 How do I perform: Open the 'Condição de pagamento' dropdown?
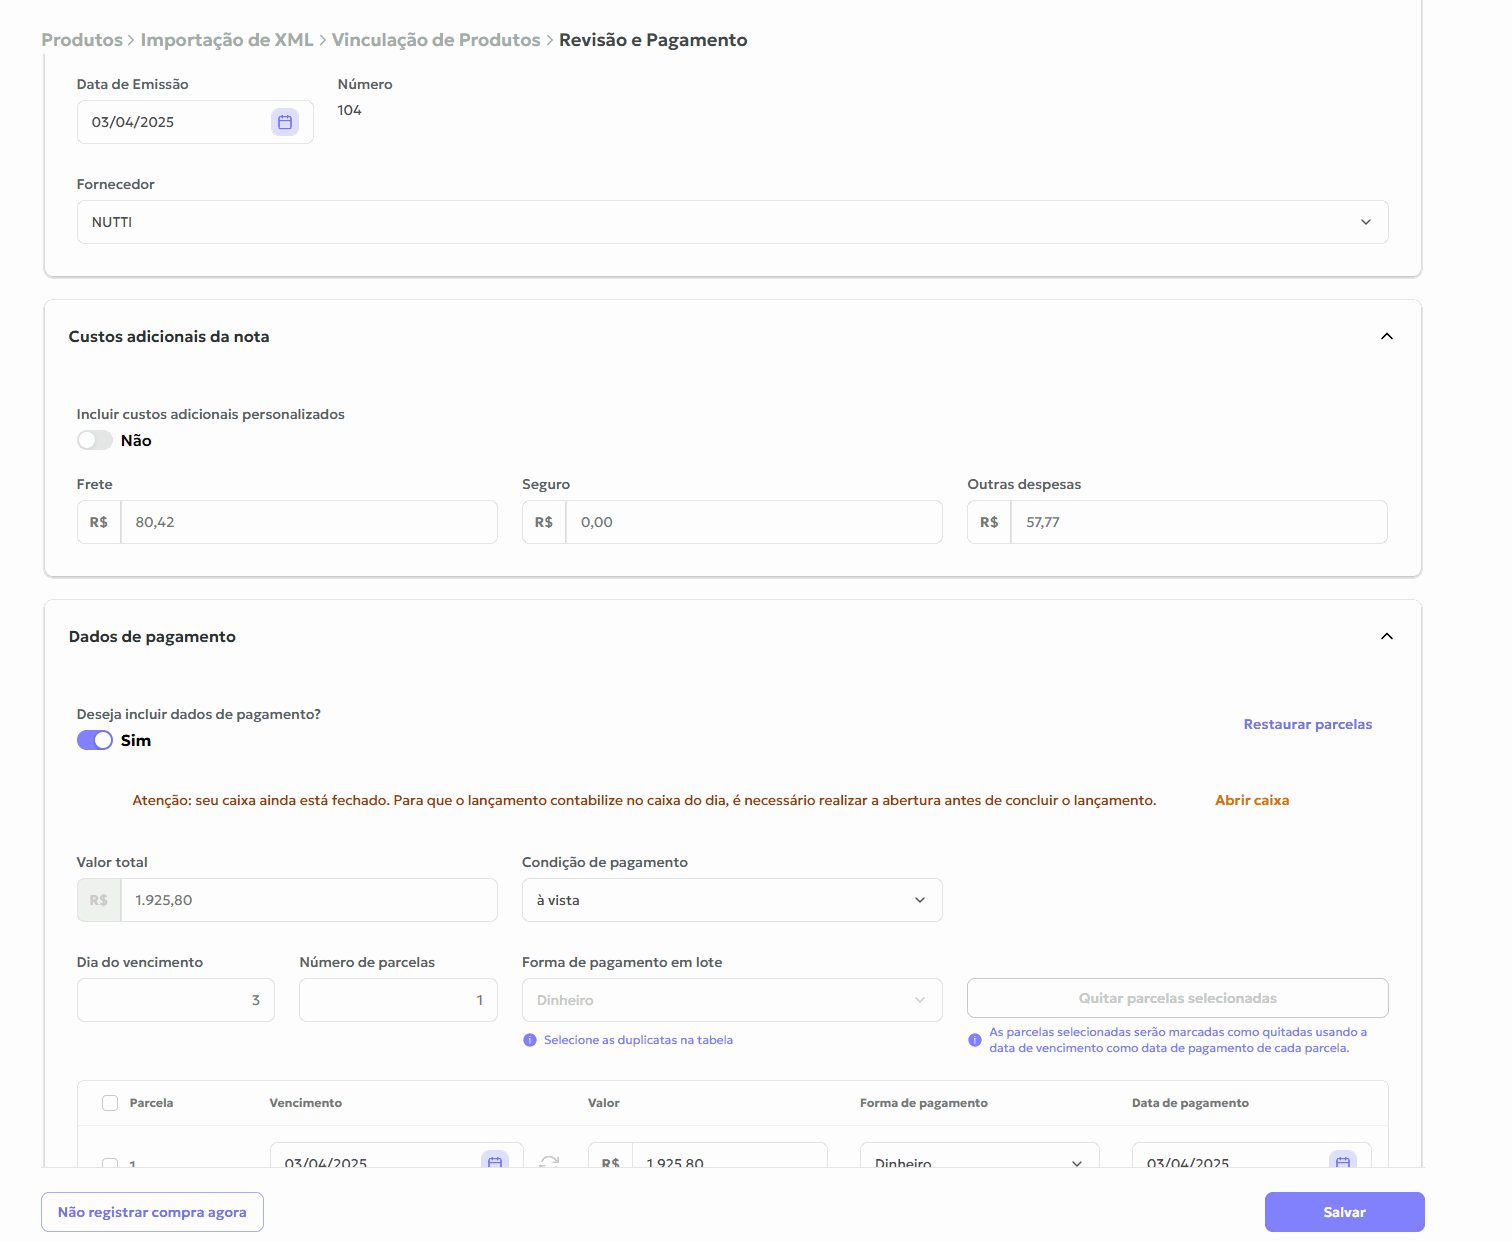(731, 900)
